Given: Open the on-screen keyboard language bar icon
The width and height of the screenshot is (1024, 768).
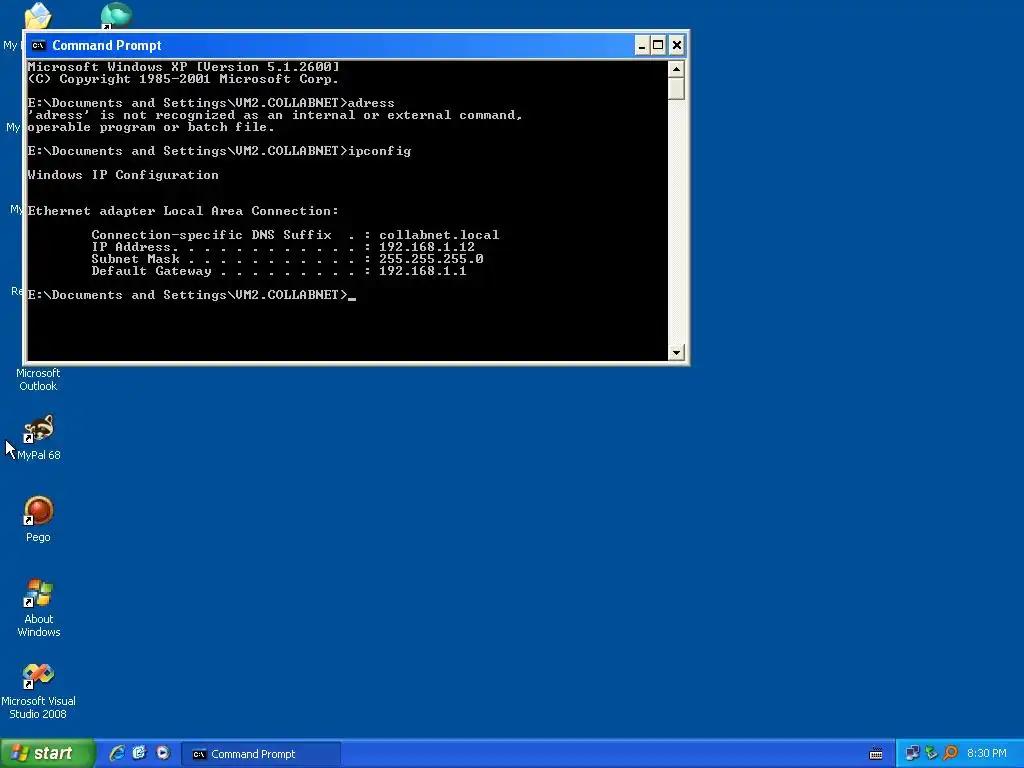Looking at the screenshot, I should (x=876, y=754).
